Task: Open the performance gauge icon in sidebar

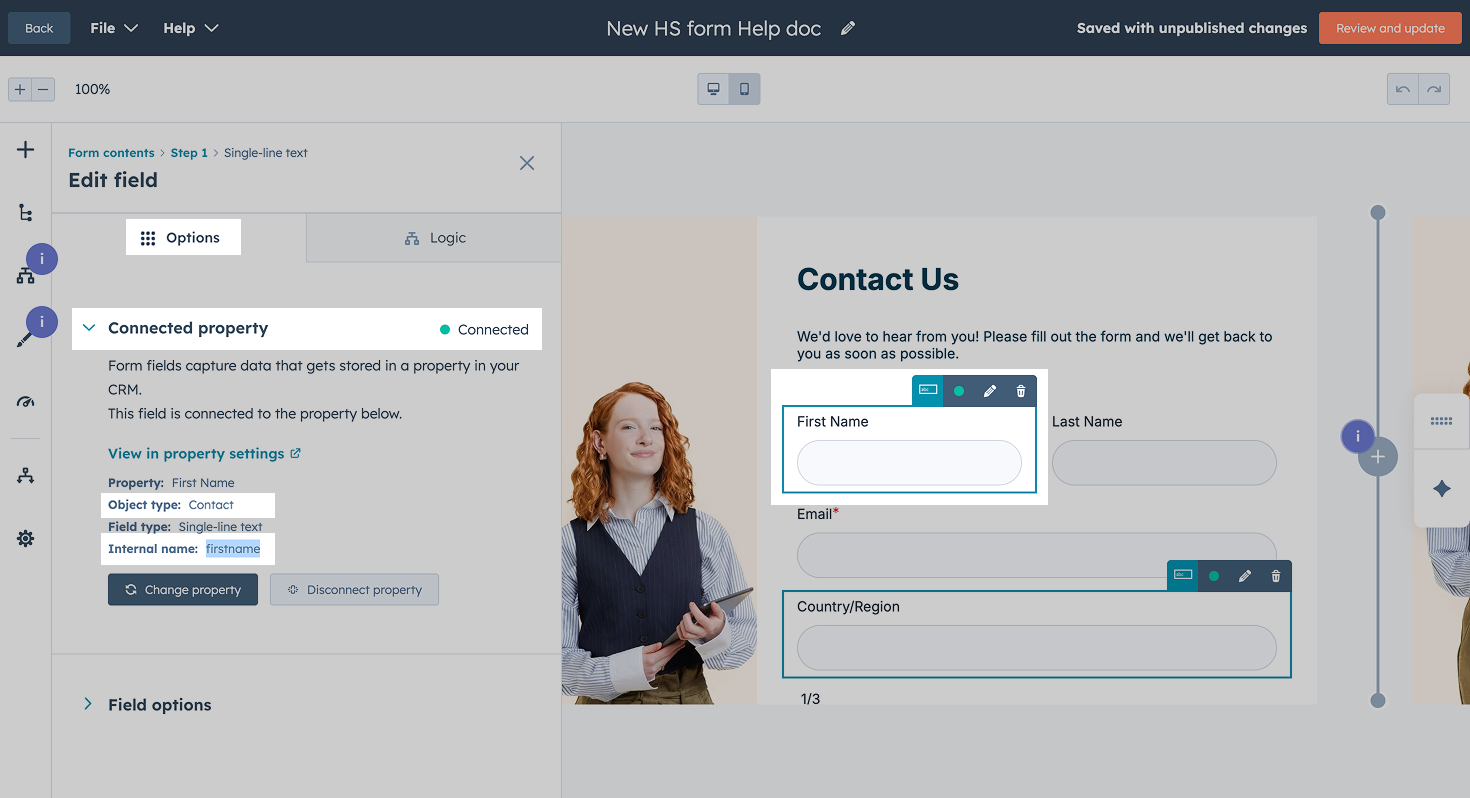Action: tap(24, 401)
